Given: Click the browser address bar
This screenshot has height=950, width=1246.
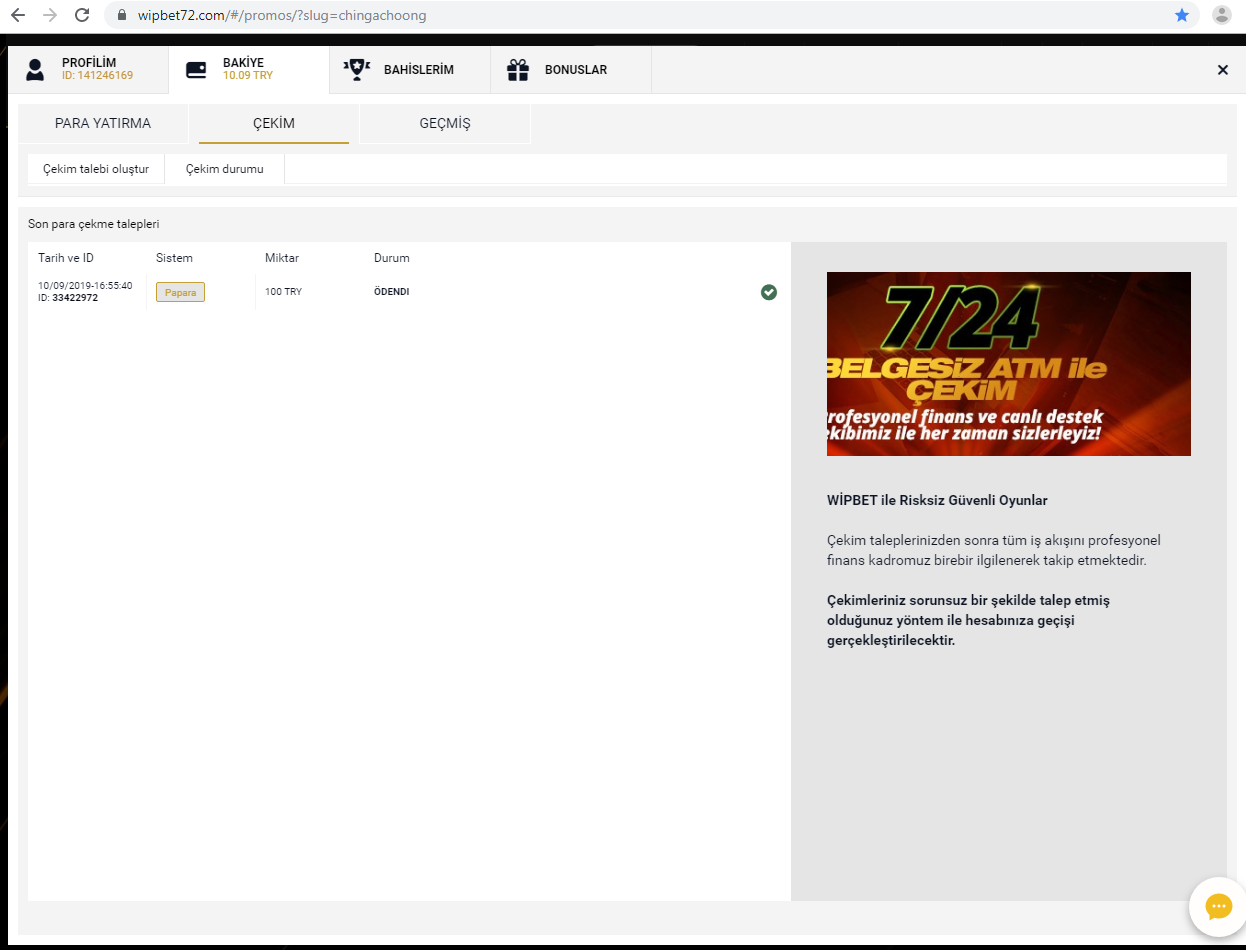Looking at the screenshot, I should click(x=640, y=15).
